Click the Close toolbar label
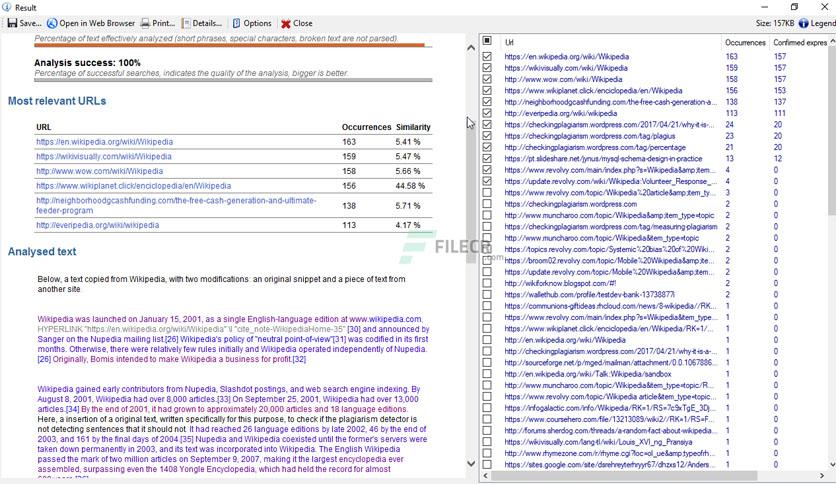836x484 pixels. (x=303, y=23)
